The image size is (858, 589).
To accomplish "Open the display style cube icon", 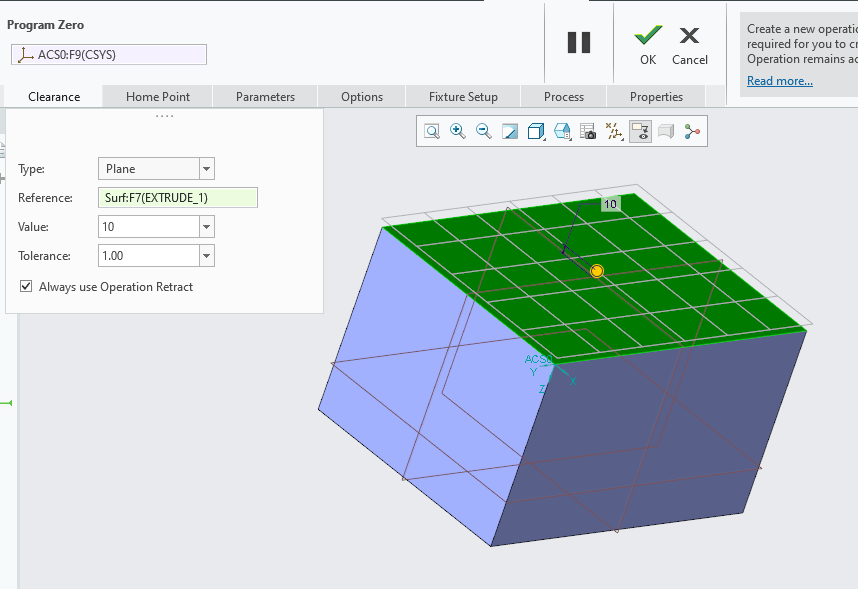I will [x=536, y=131].
